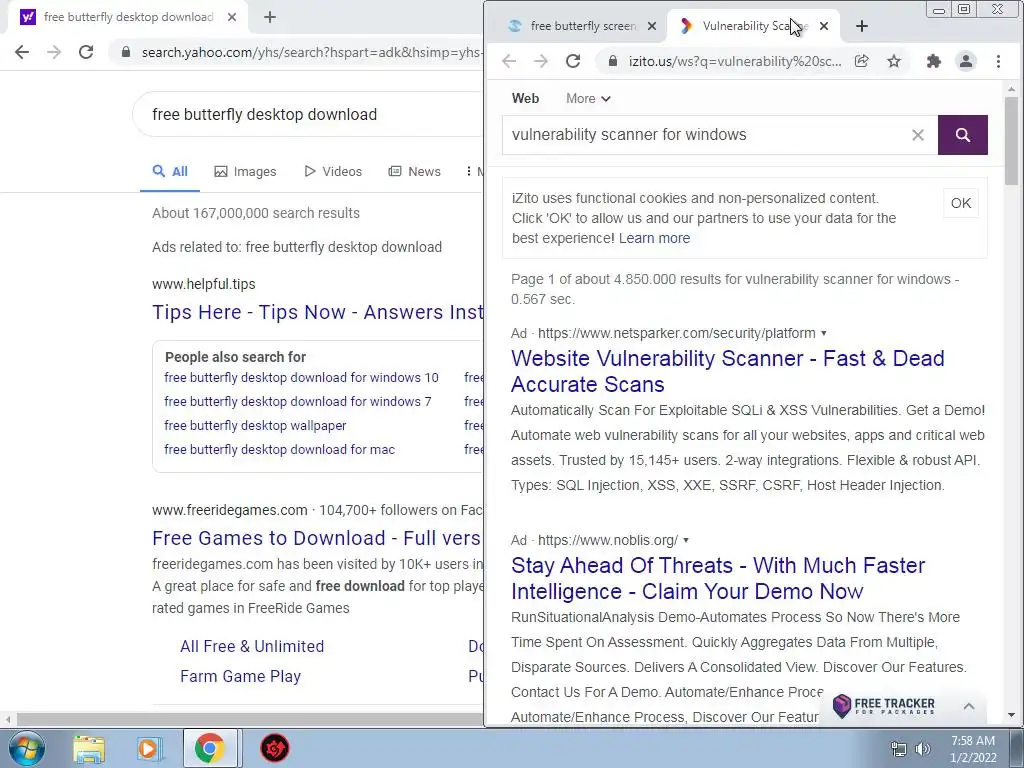This screenshot has height=768, width=1024.
Task: Click OK on iZito cookie notice
Action: click(x=961, y=203)
